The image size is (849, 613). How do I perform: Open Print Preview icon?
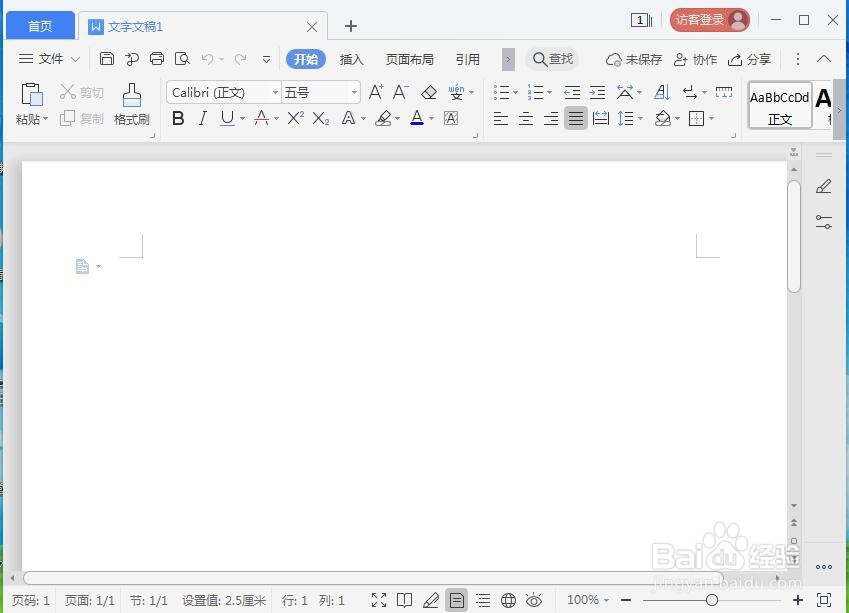pos(182,58)
